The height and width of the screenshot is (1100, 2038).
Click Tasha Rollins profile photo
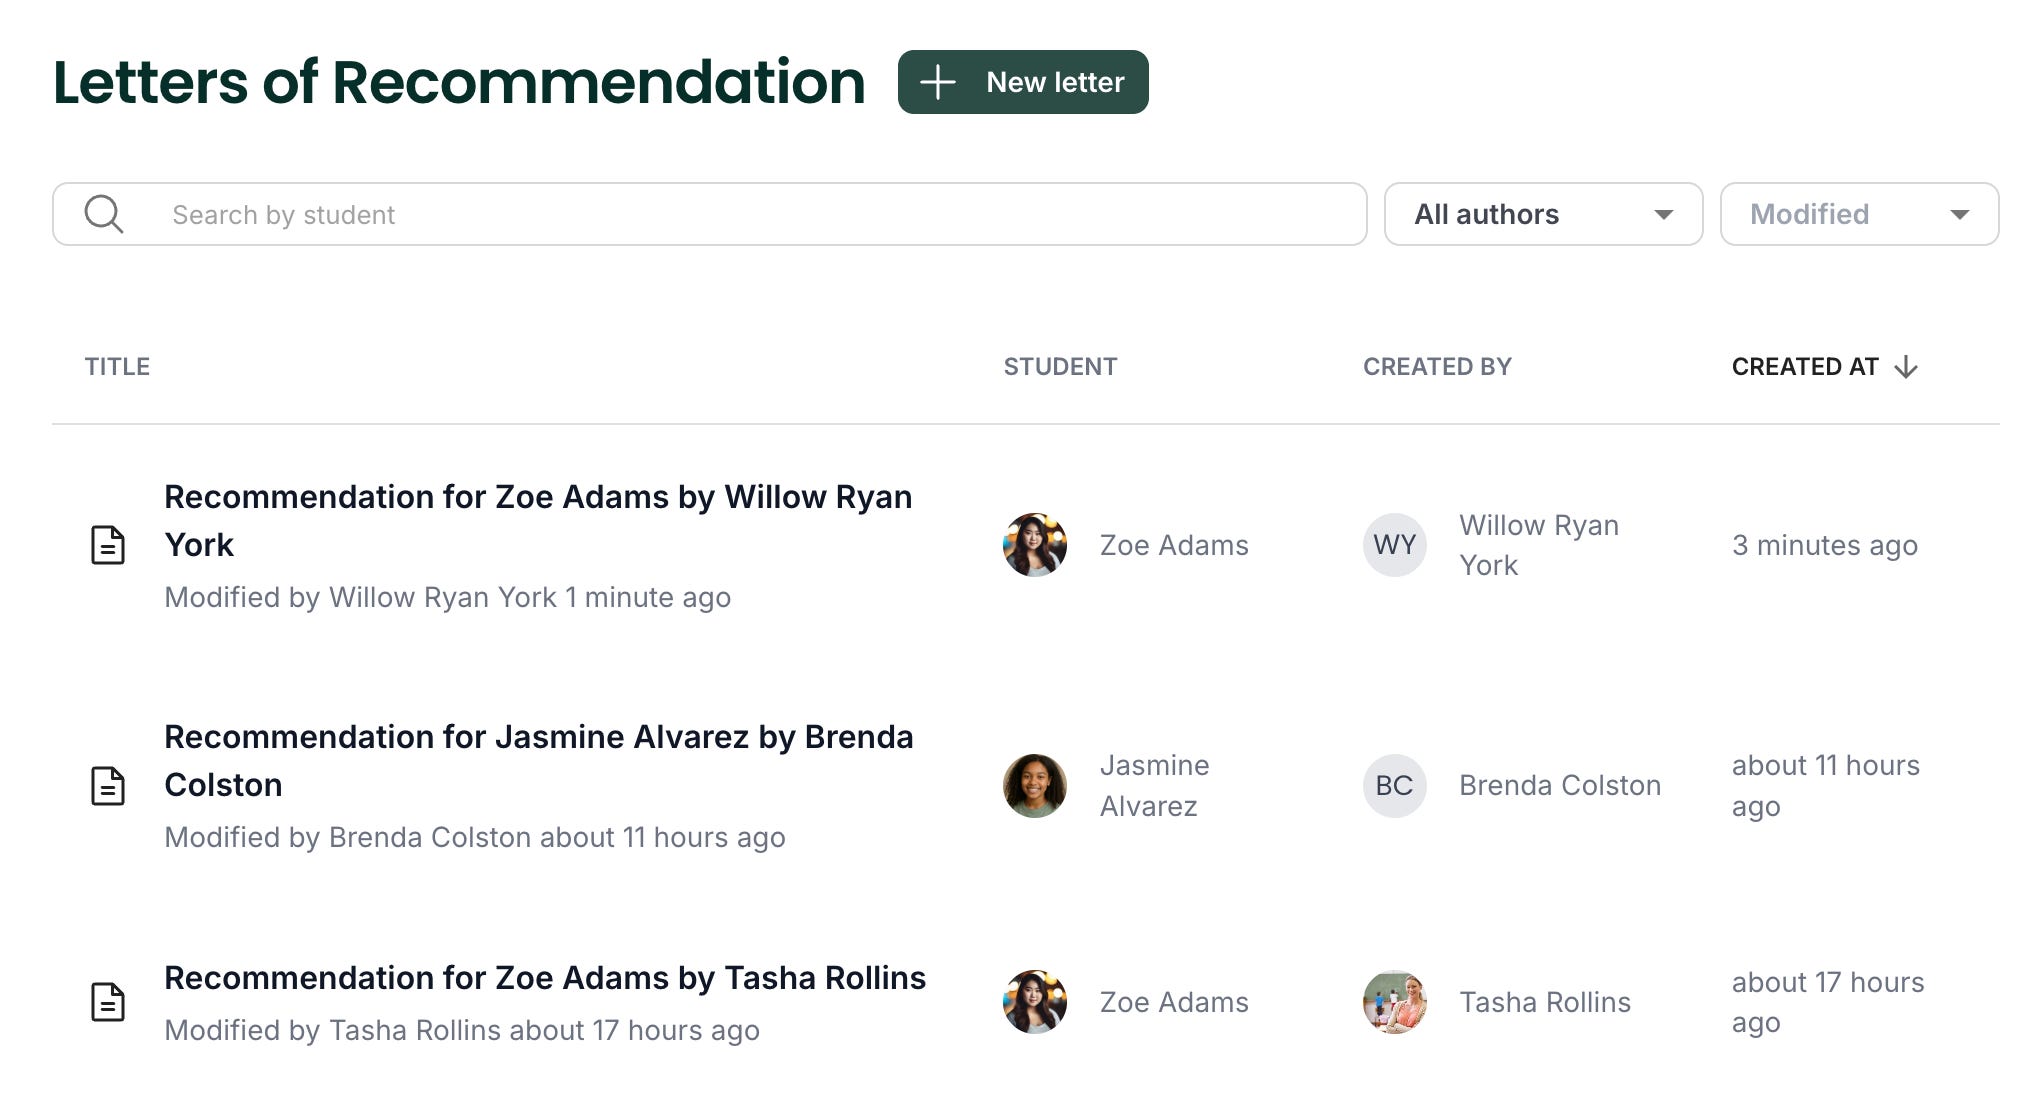1394,1002
